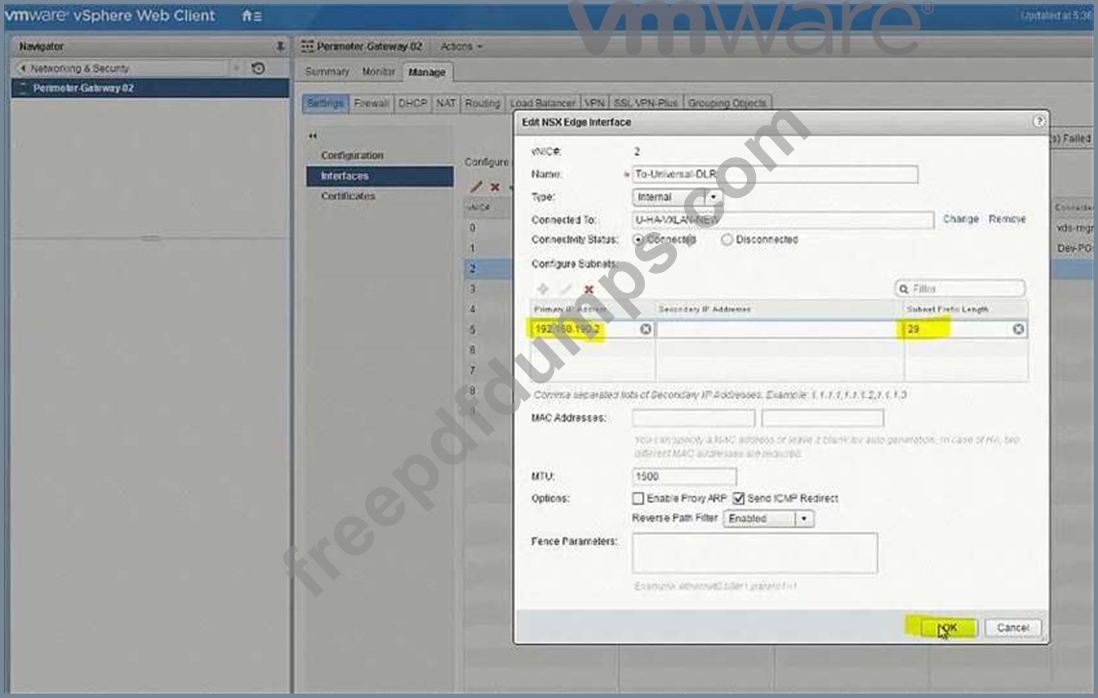This screenshot has height=698, width=1098.
Task: Click the MTU field showing 1500
Action: point(684,477)
